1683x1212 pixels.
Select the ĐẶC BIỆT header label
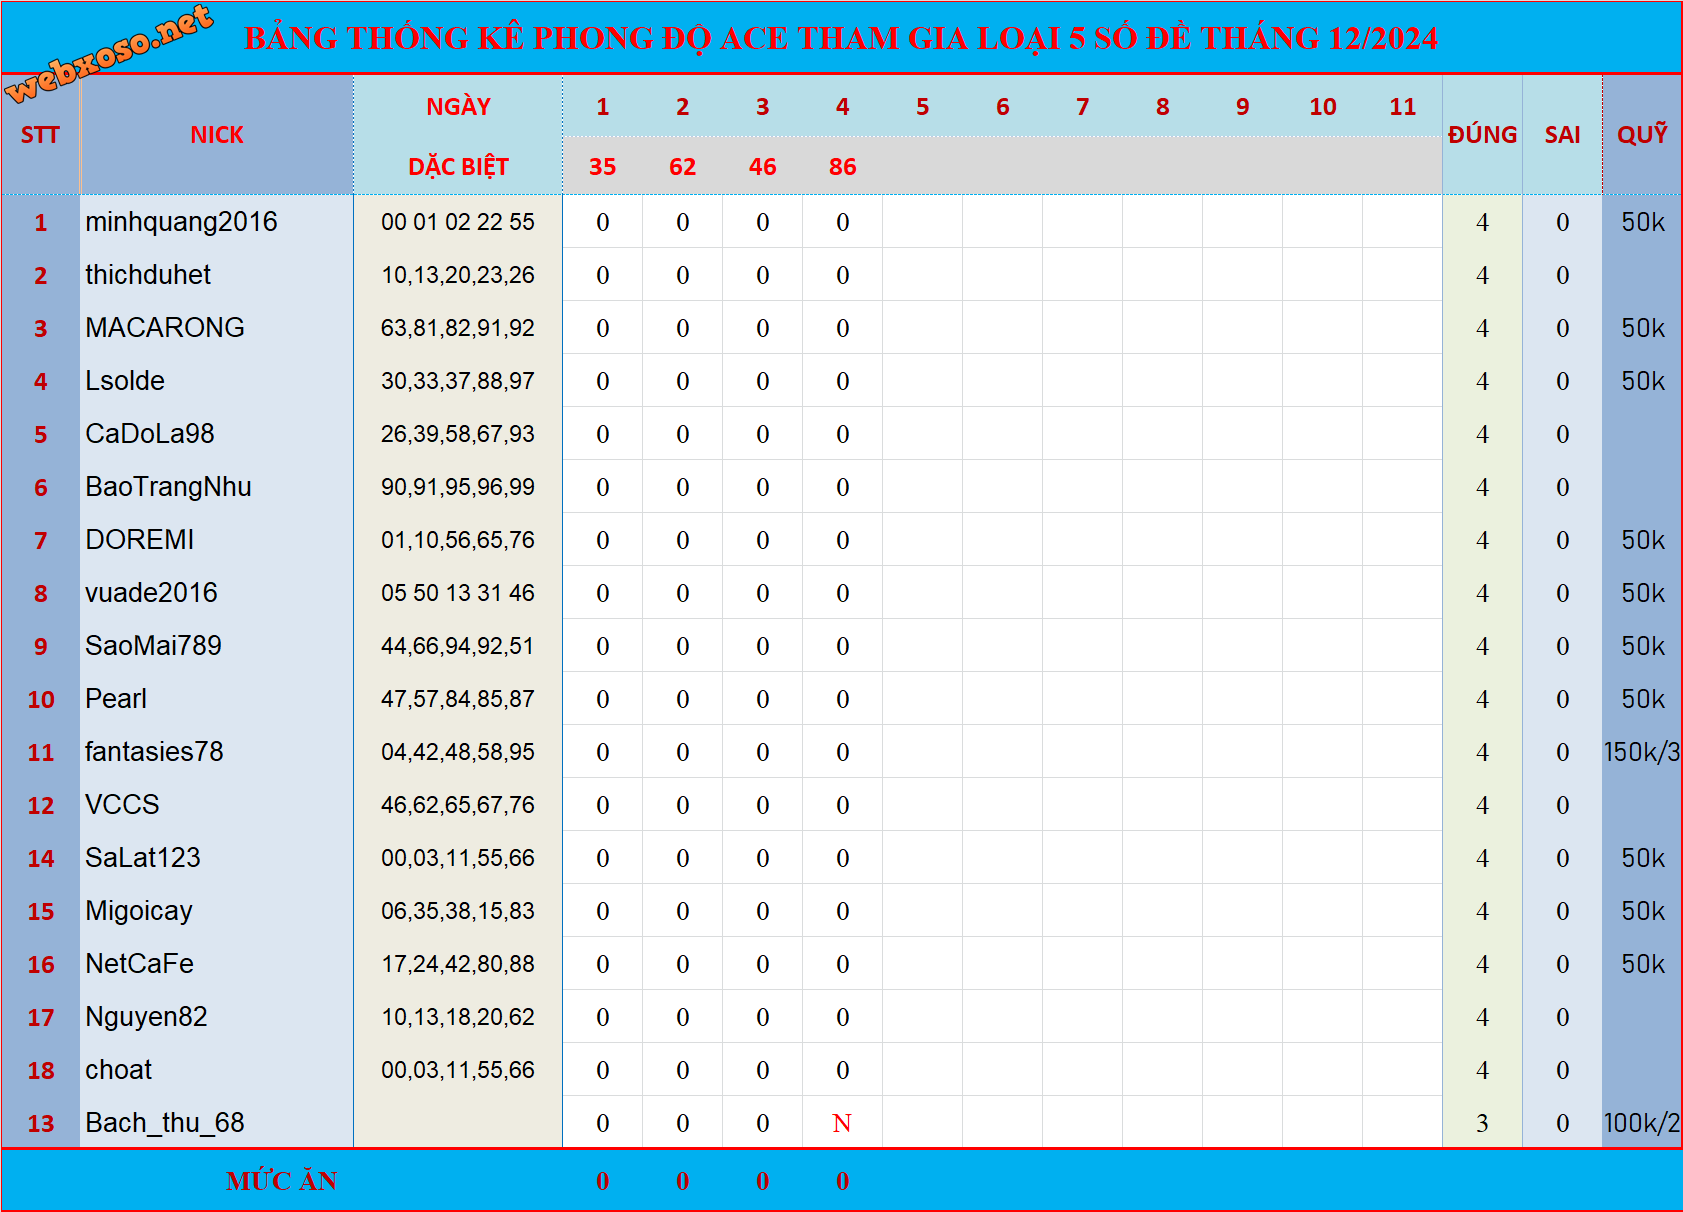(458, 166)
